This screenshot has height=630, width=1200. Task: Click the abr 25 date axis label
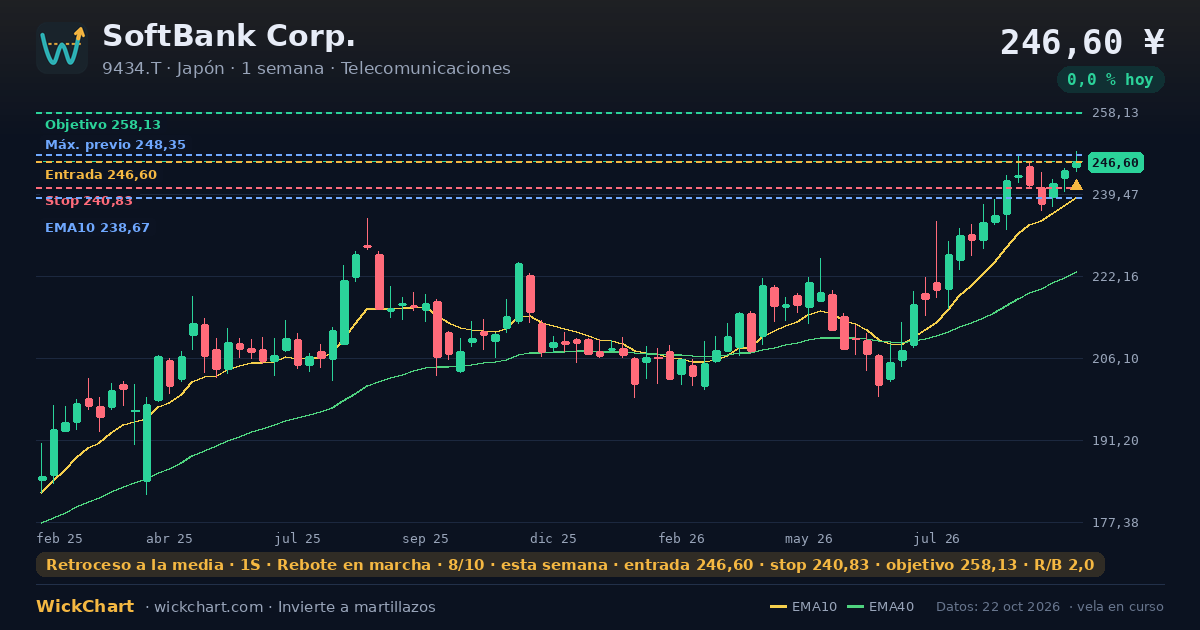(x=169, y=539)
